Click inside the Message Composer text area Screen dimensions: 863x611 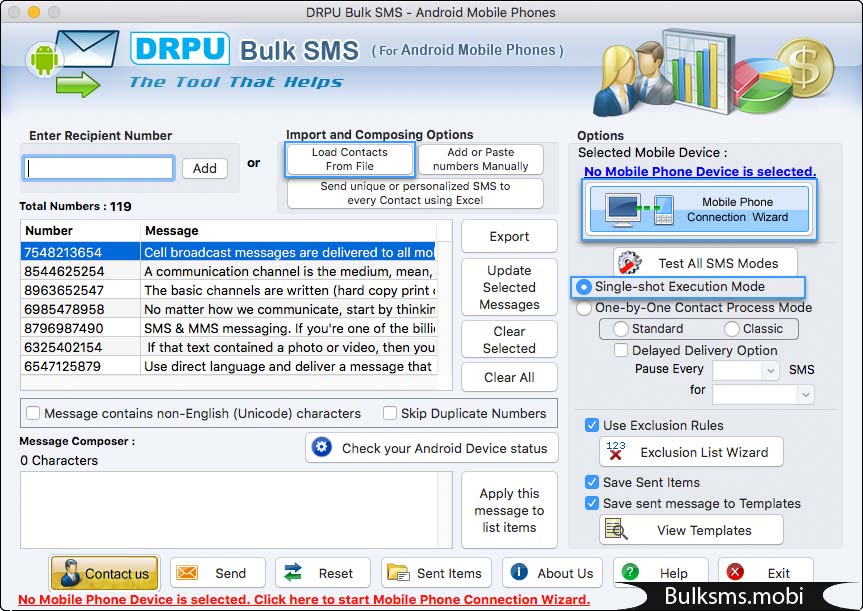click(236, 510)
